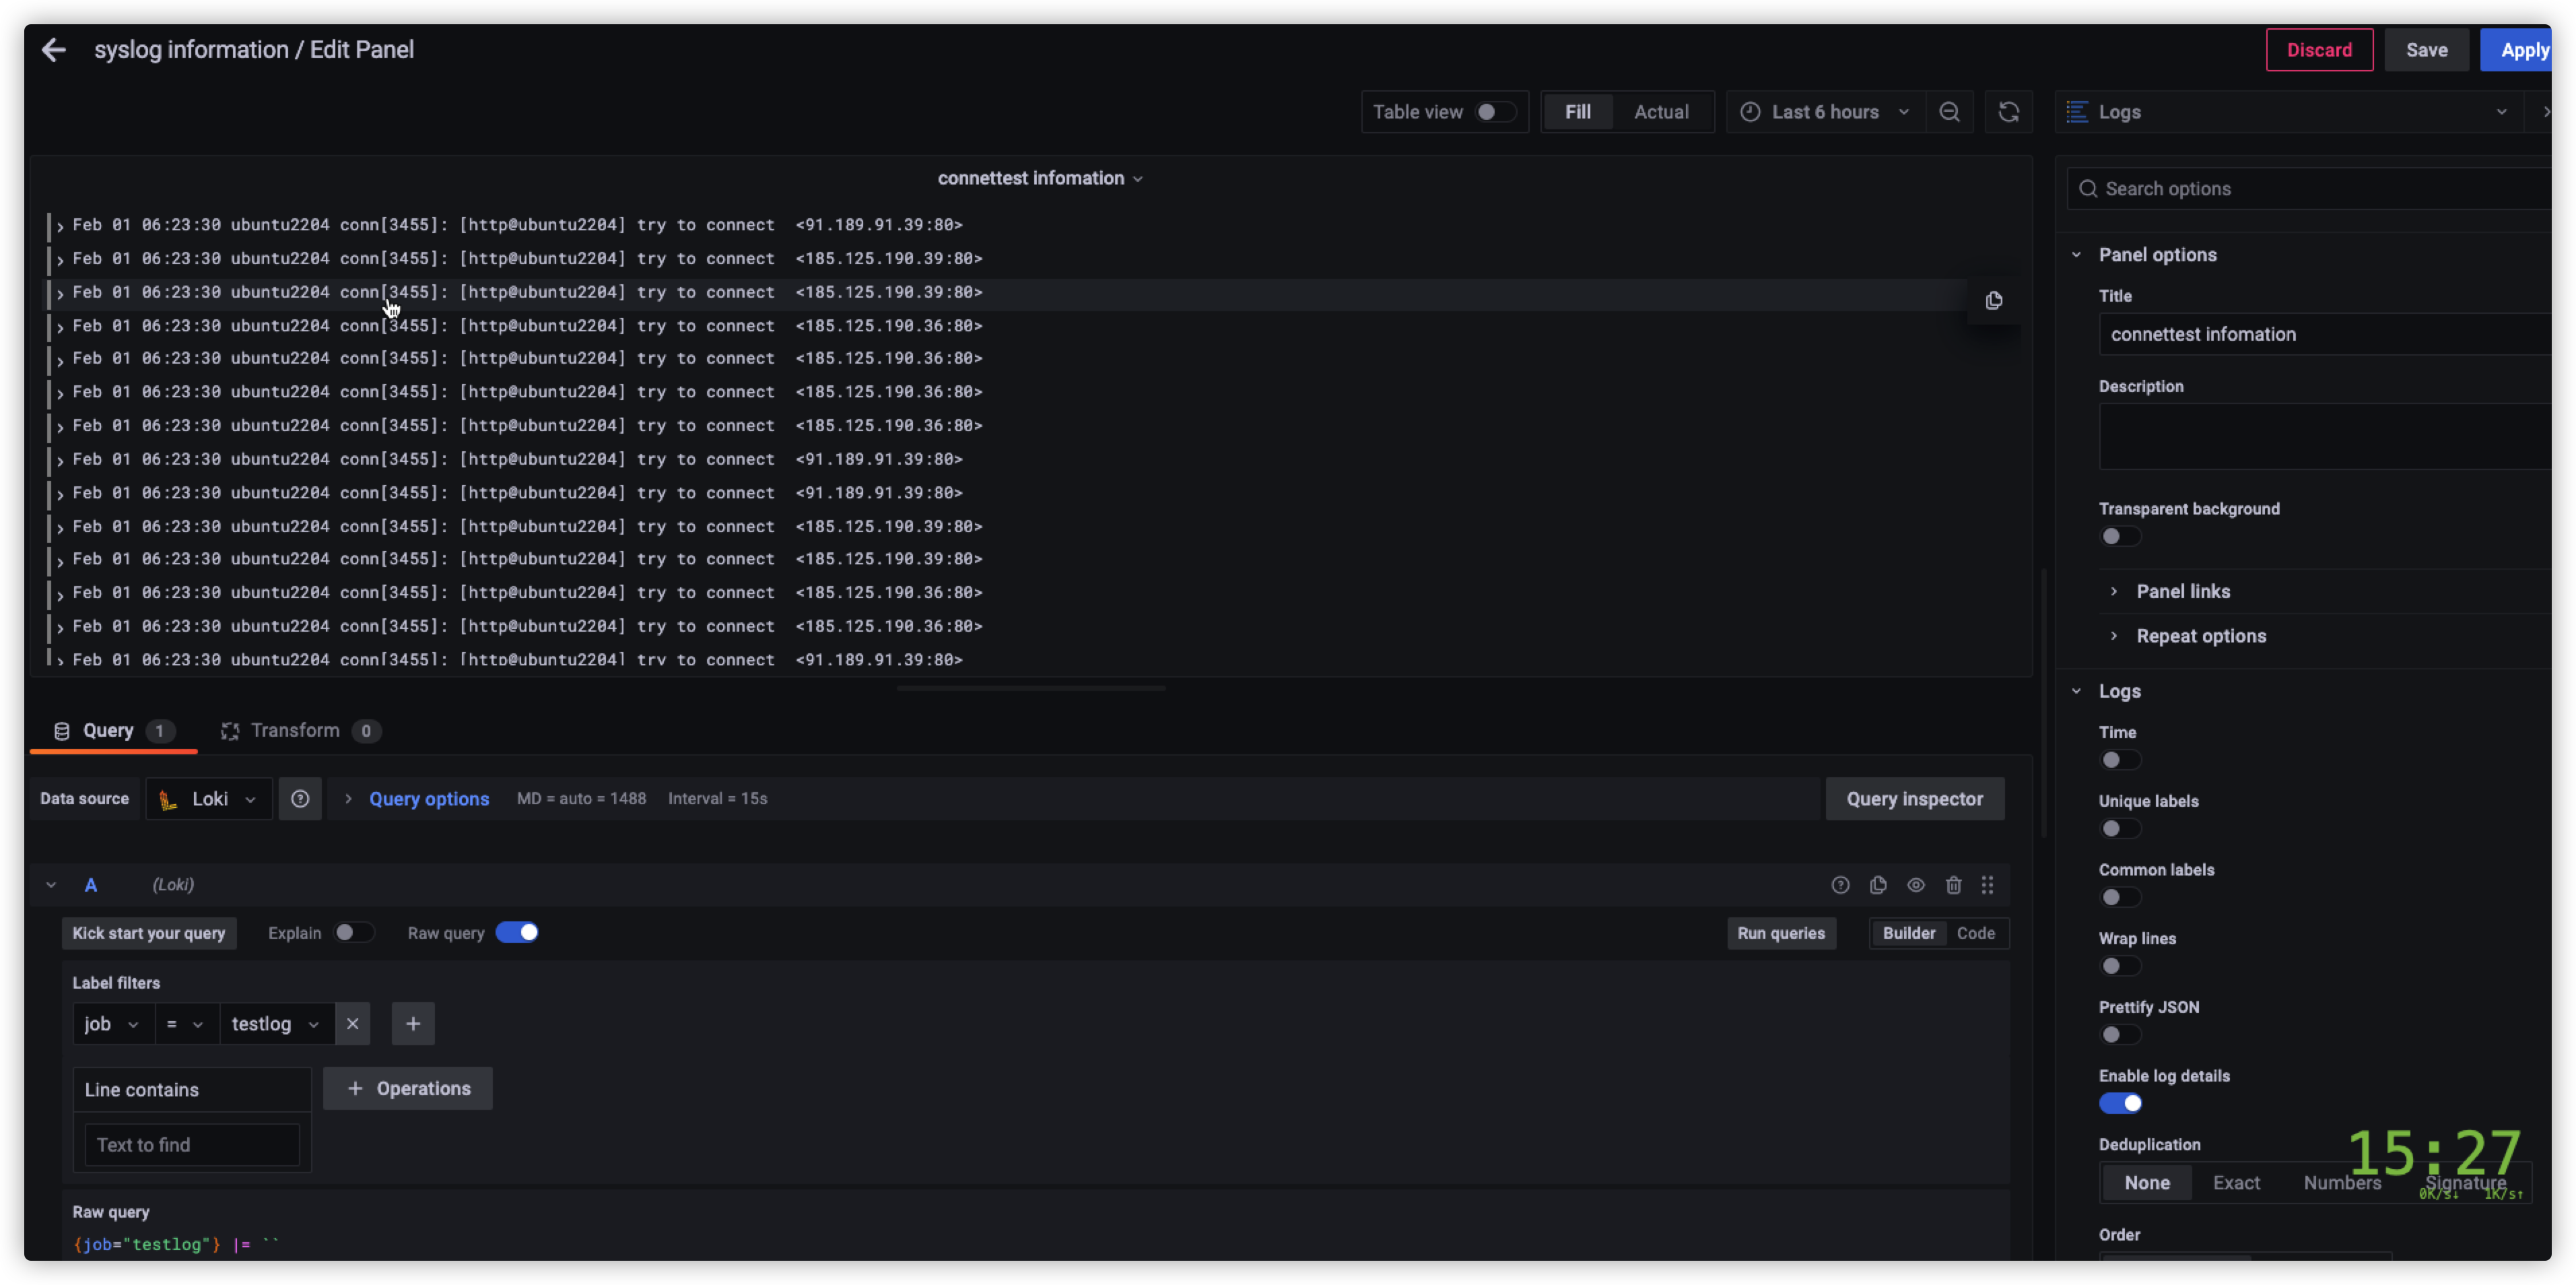Click the refresh panel data icon
This screenshot has width=2576, height=1285.
click(x=2008, y=111)
